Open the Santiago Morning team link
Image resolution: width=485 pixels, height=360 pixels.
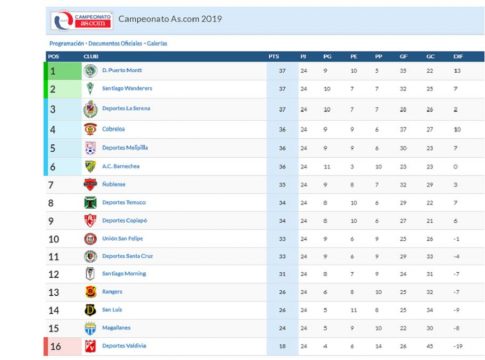pyautogui.click(x=124, y=274)
